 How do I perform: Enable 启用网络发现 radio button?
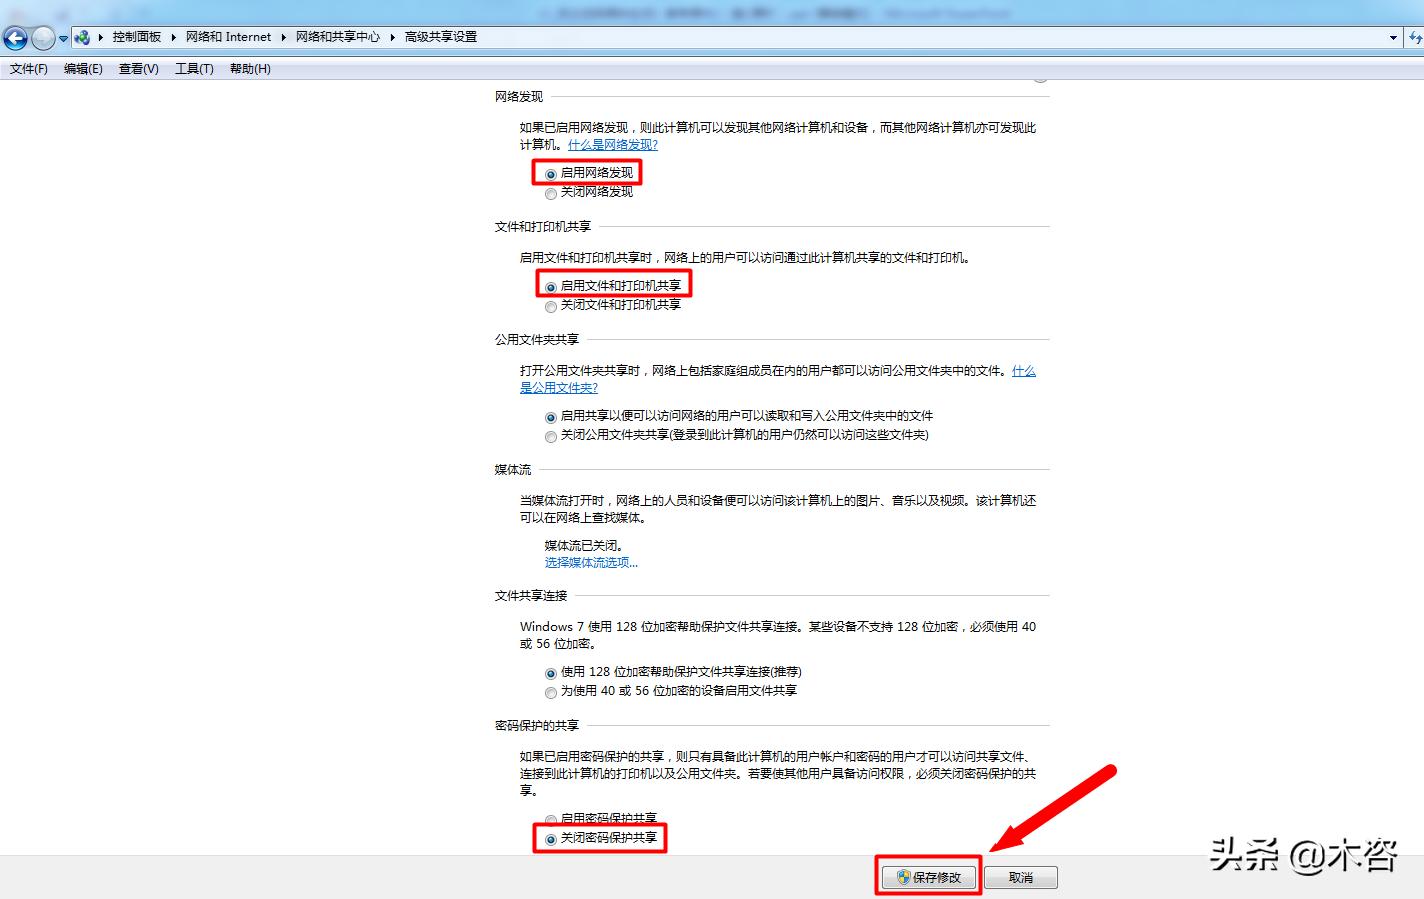click(551, 172)
